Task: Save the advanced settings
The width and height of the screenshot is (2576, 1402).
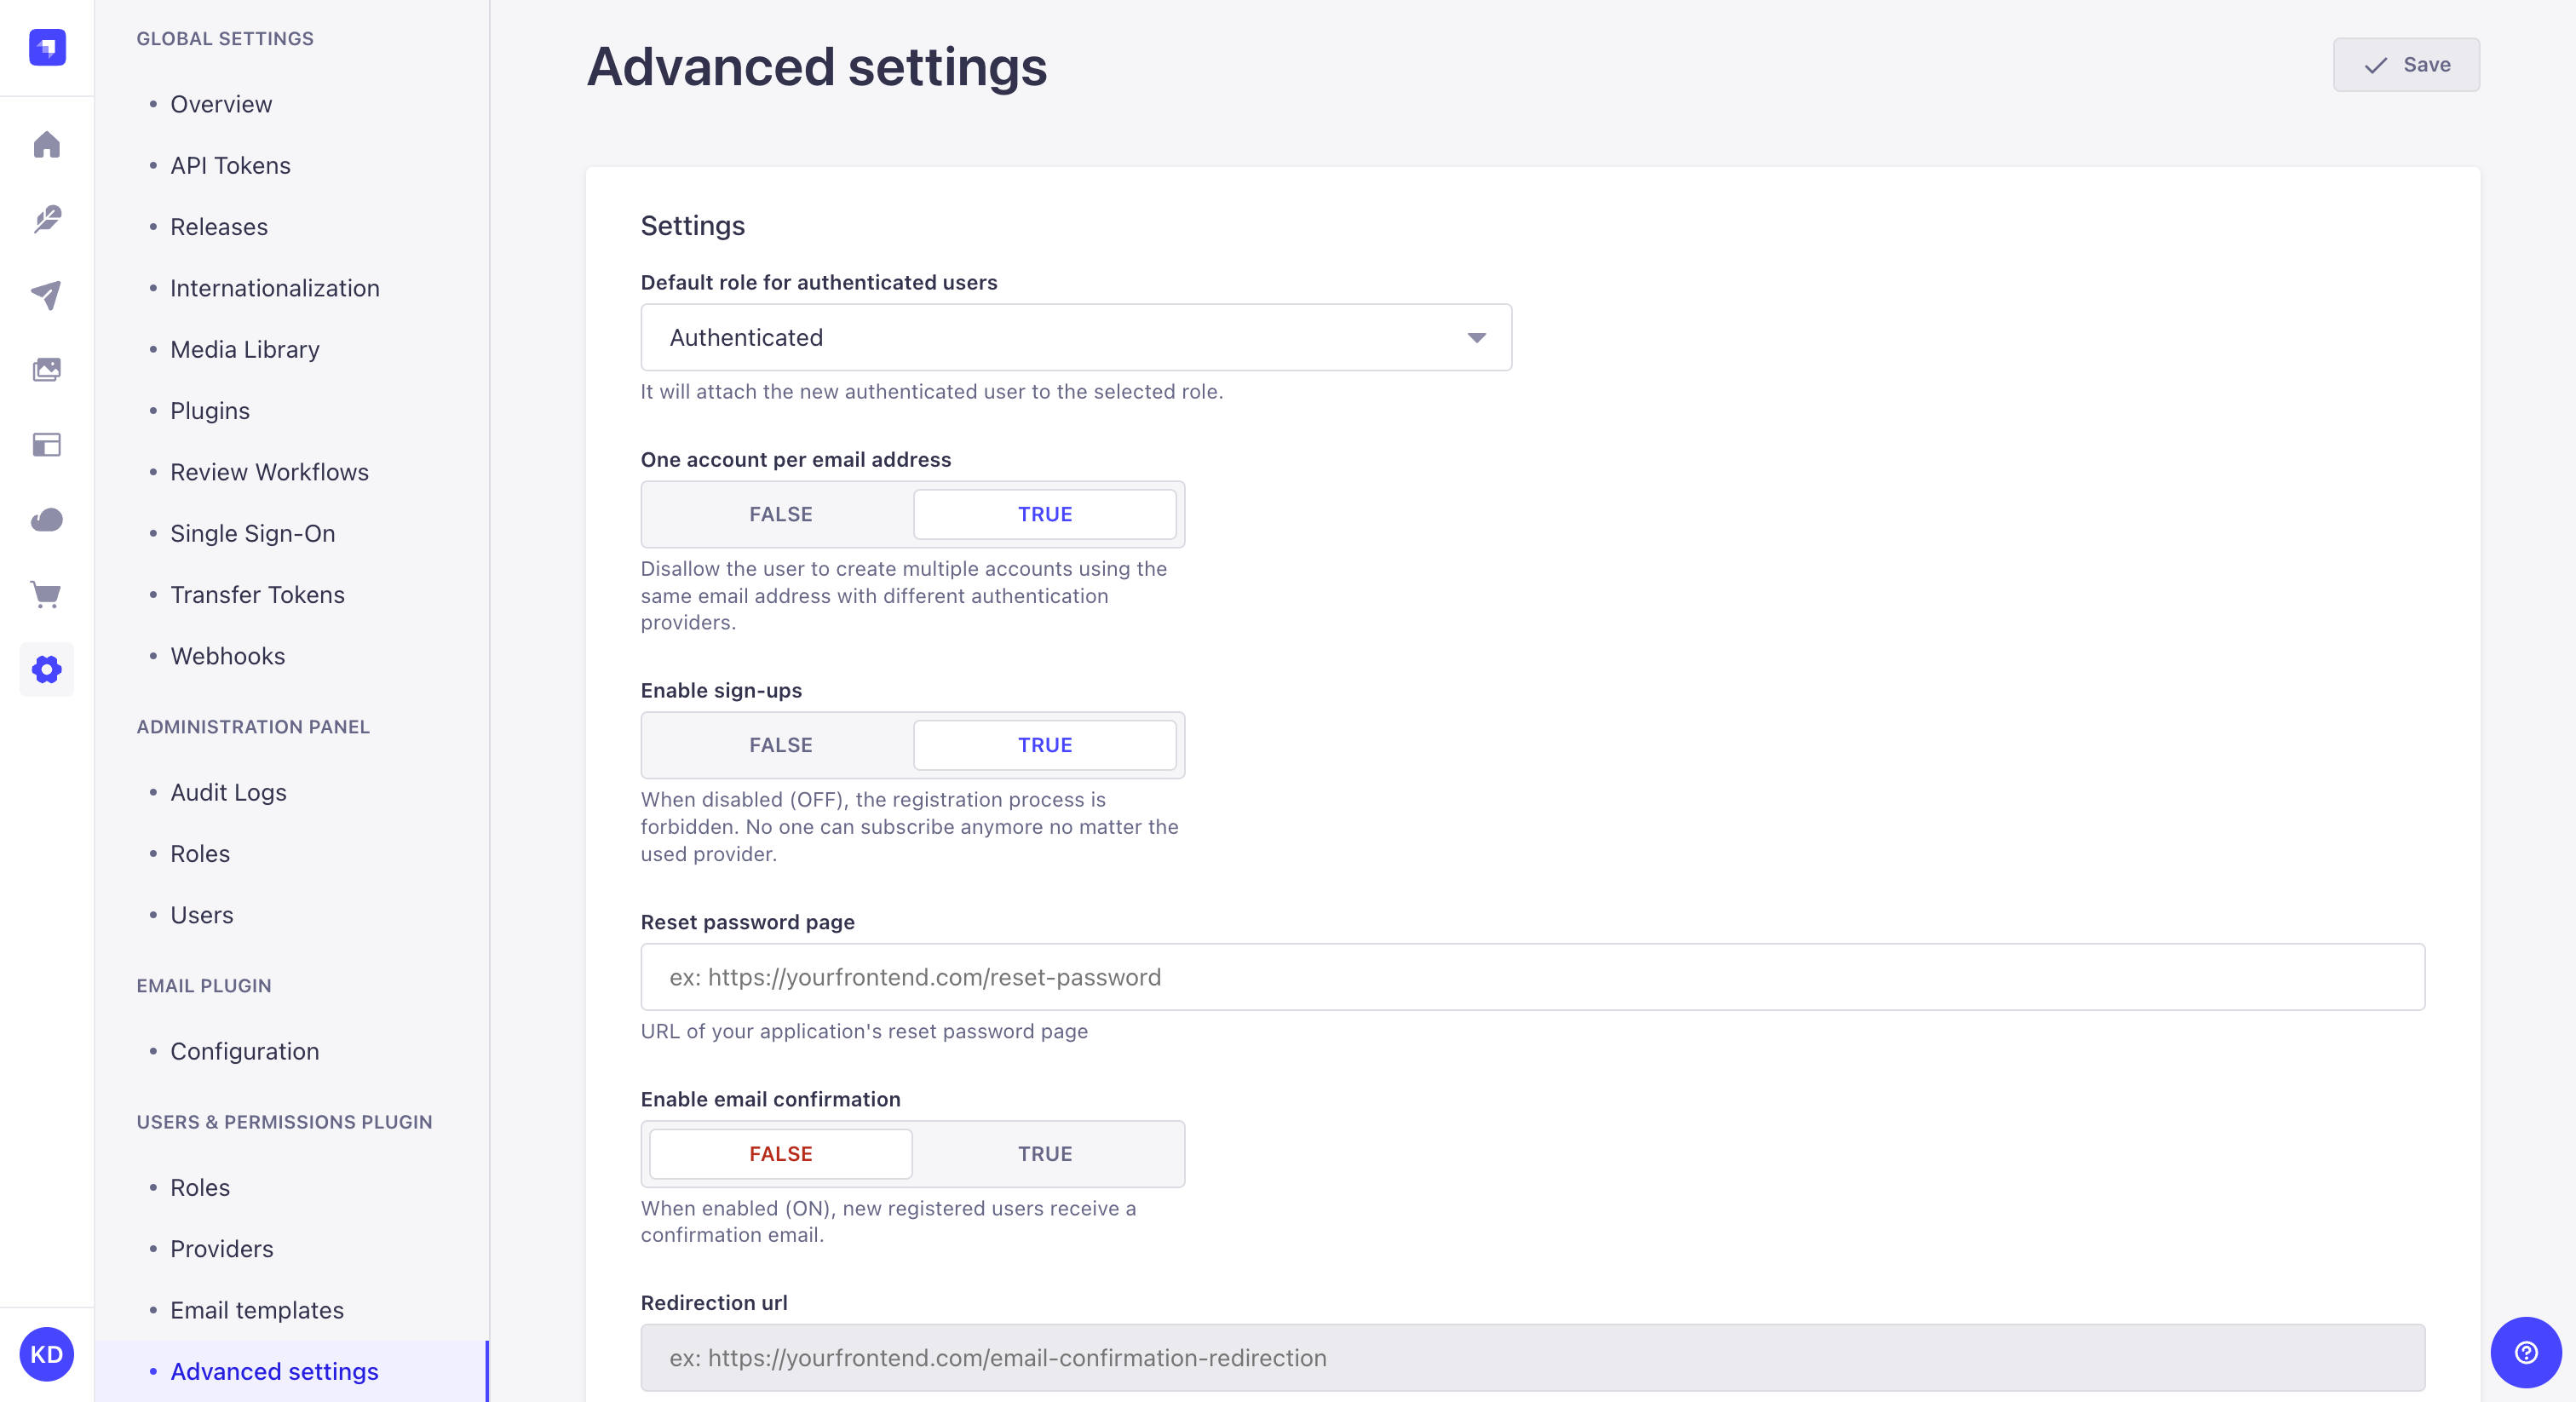Action: click(2406, 64)
